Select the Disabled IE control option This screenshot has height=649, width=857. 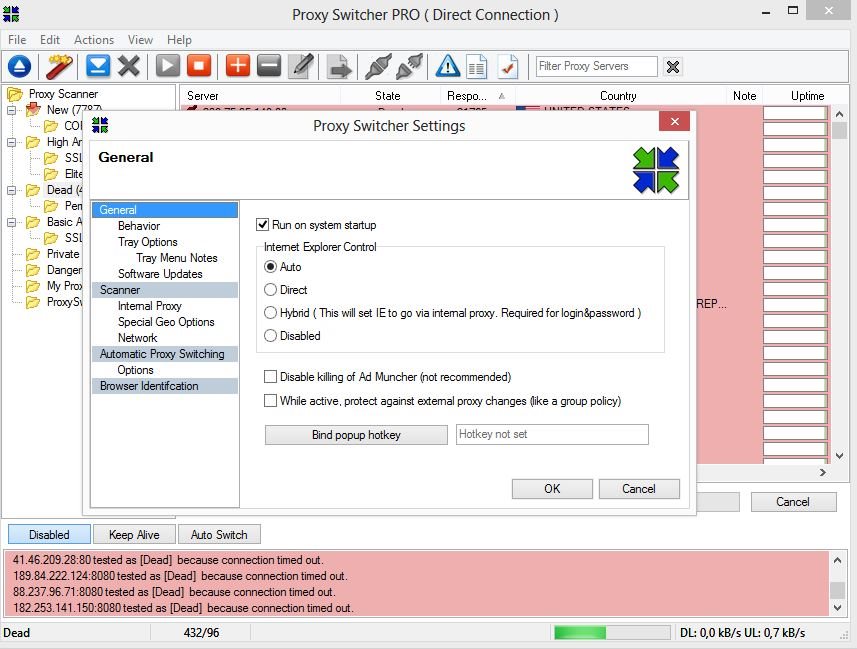[x=270, y=336]
